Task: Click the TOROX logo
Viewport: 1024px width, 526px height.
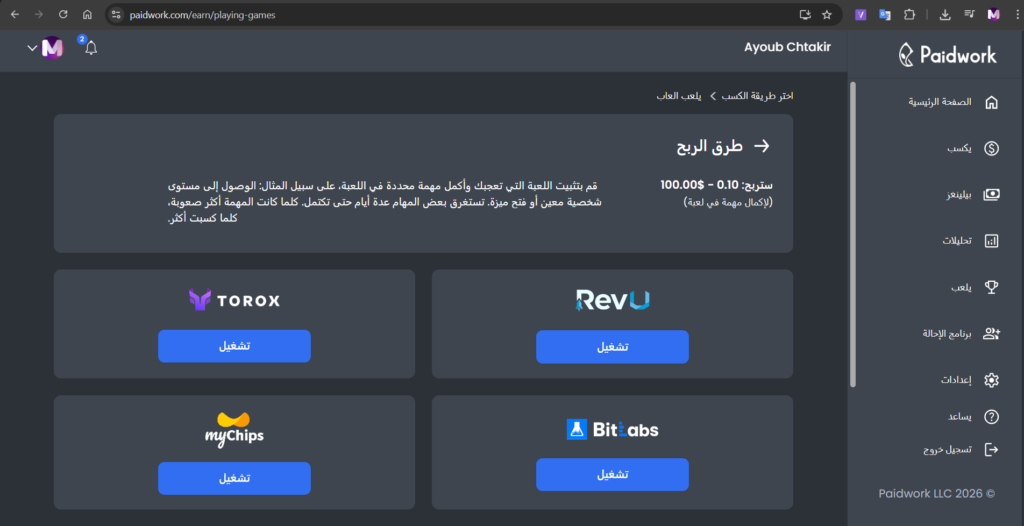Action: point(234,300)
